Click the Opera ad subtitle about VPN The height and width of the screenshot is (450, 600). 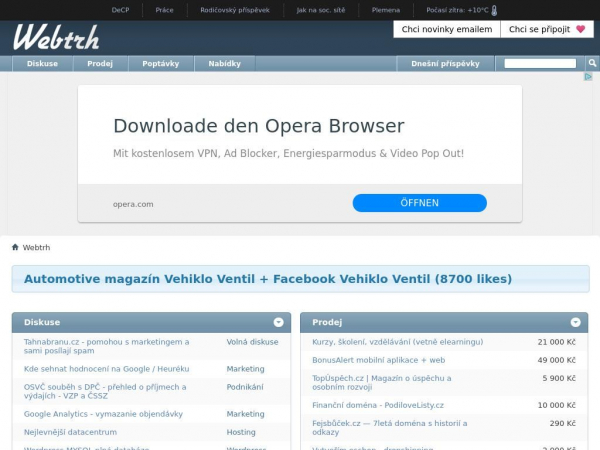click(289, 153)
